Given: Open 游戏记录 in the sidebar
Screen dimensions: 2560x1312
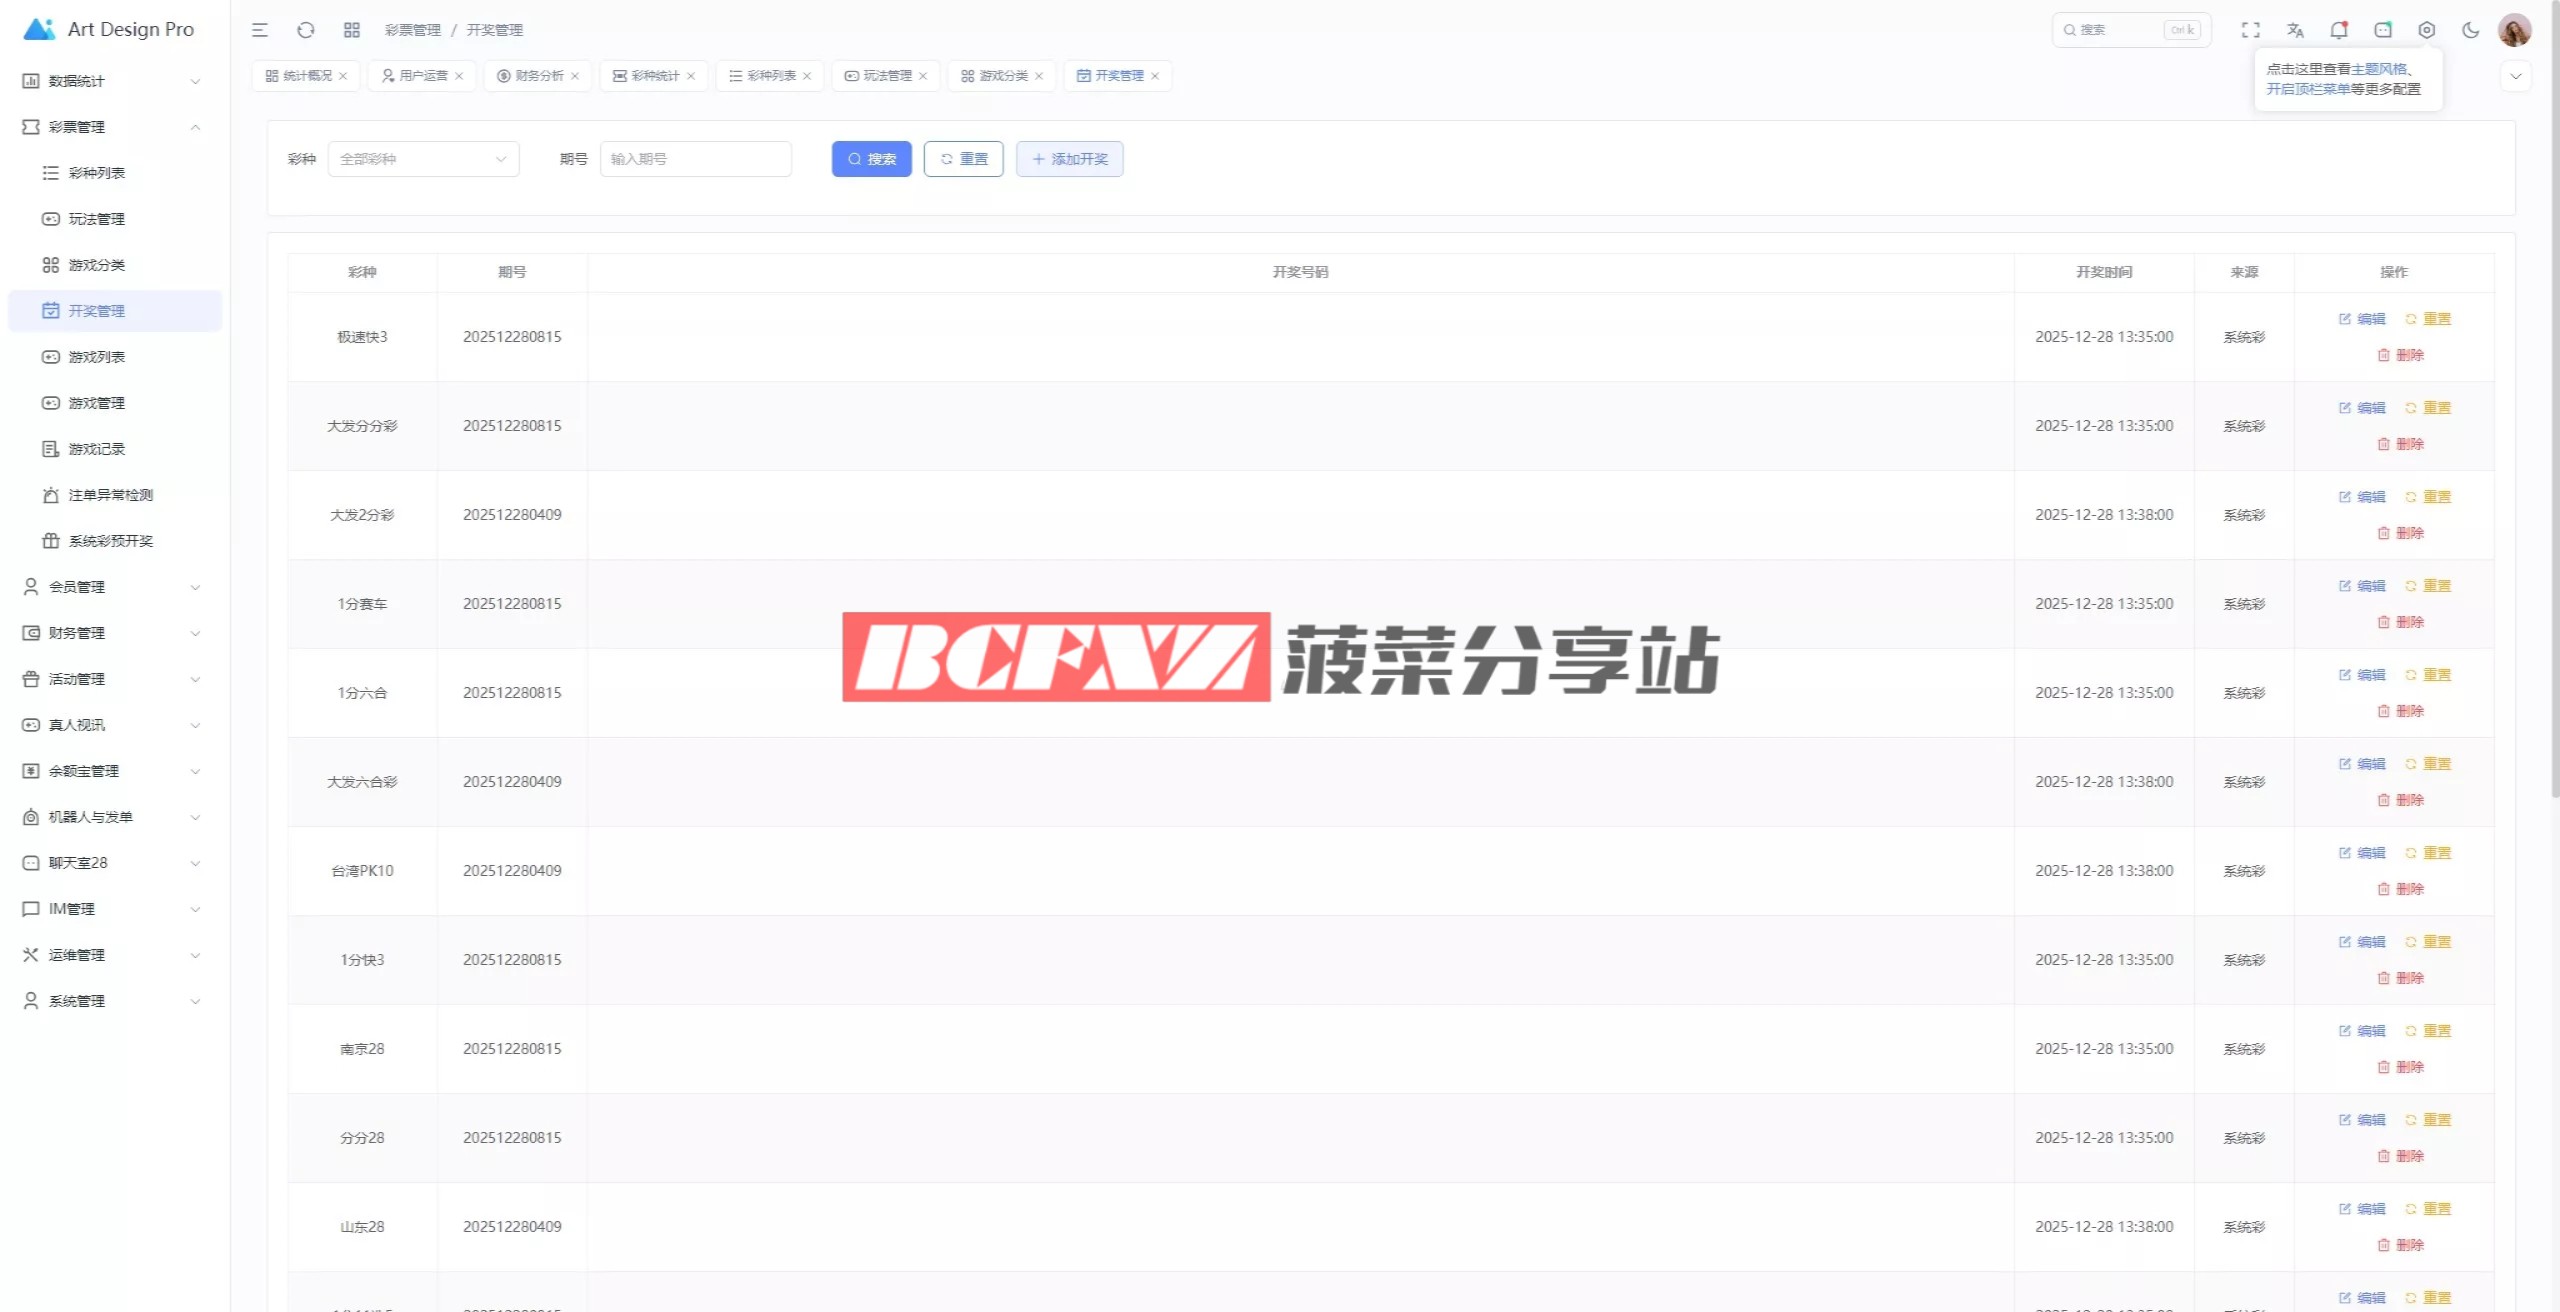Looking at the screenshot, I should coord(97,449).
